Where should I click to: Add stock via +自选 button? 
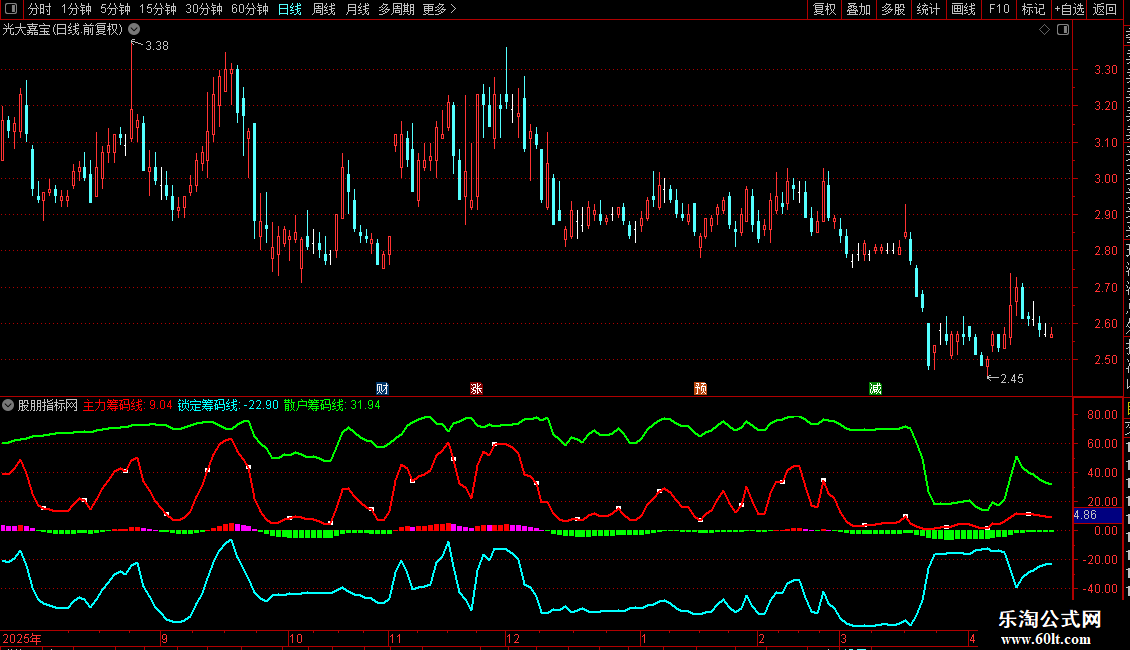1069,9
